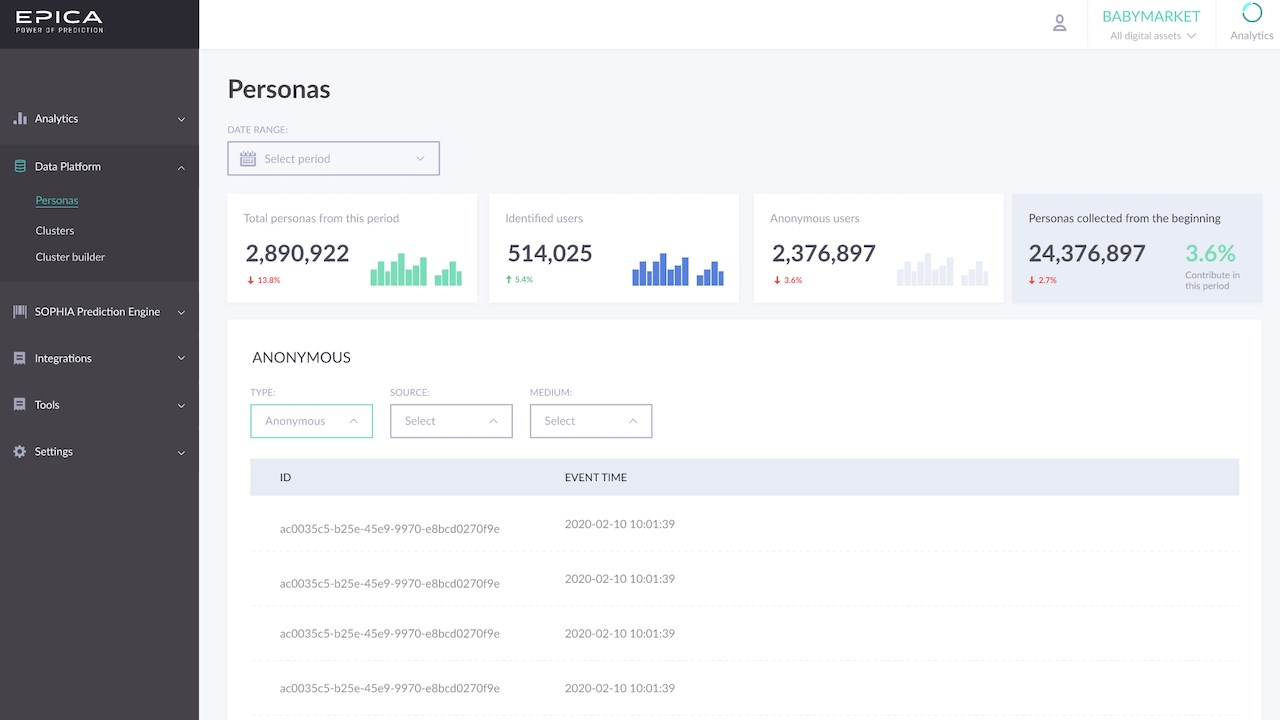Click the 13.8% decrease indicator
Viewport: 1280px width, 720px height.
264,280
